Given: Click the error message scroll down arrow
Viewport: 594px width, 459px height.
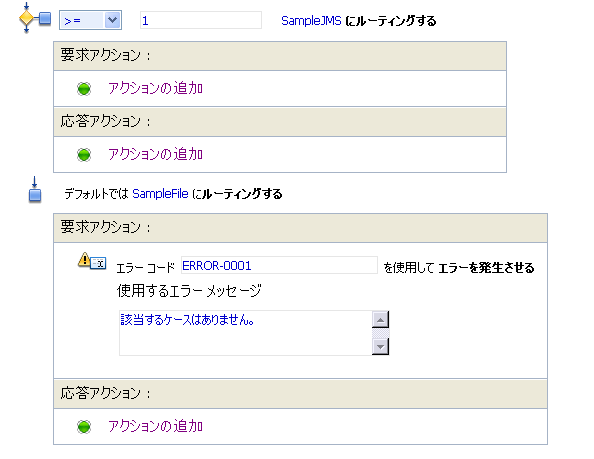Looking at the screenshot, I should pos(380,346).
